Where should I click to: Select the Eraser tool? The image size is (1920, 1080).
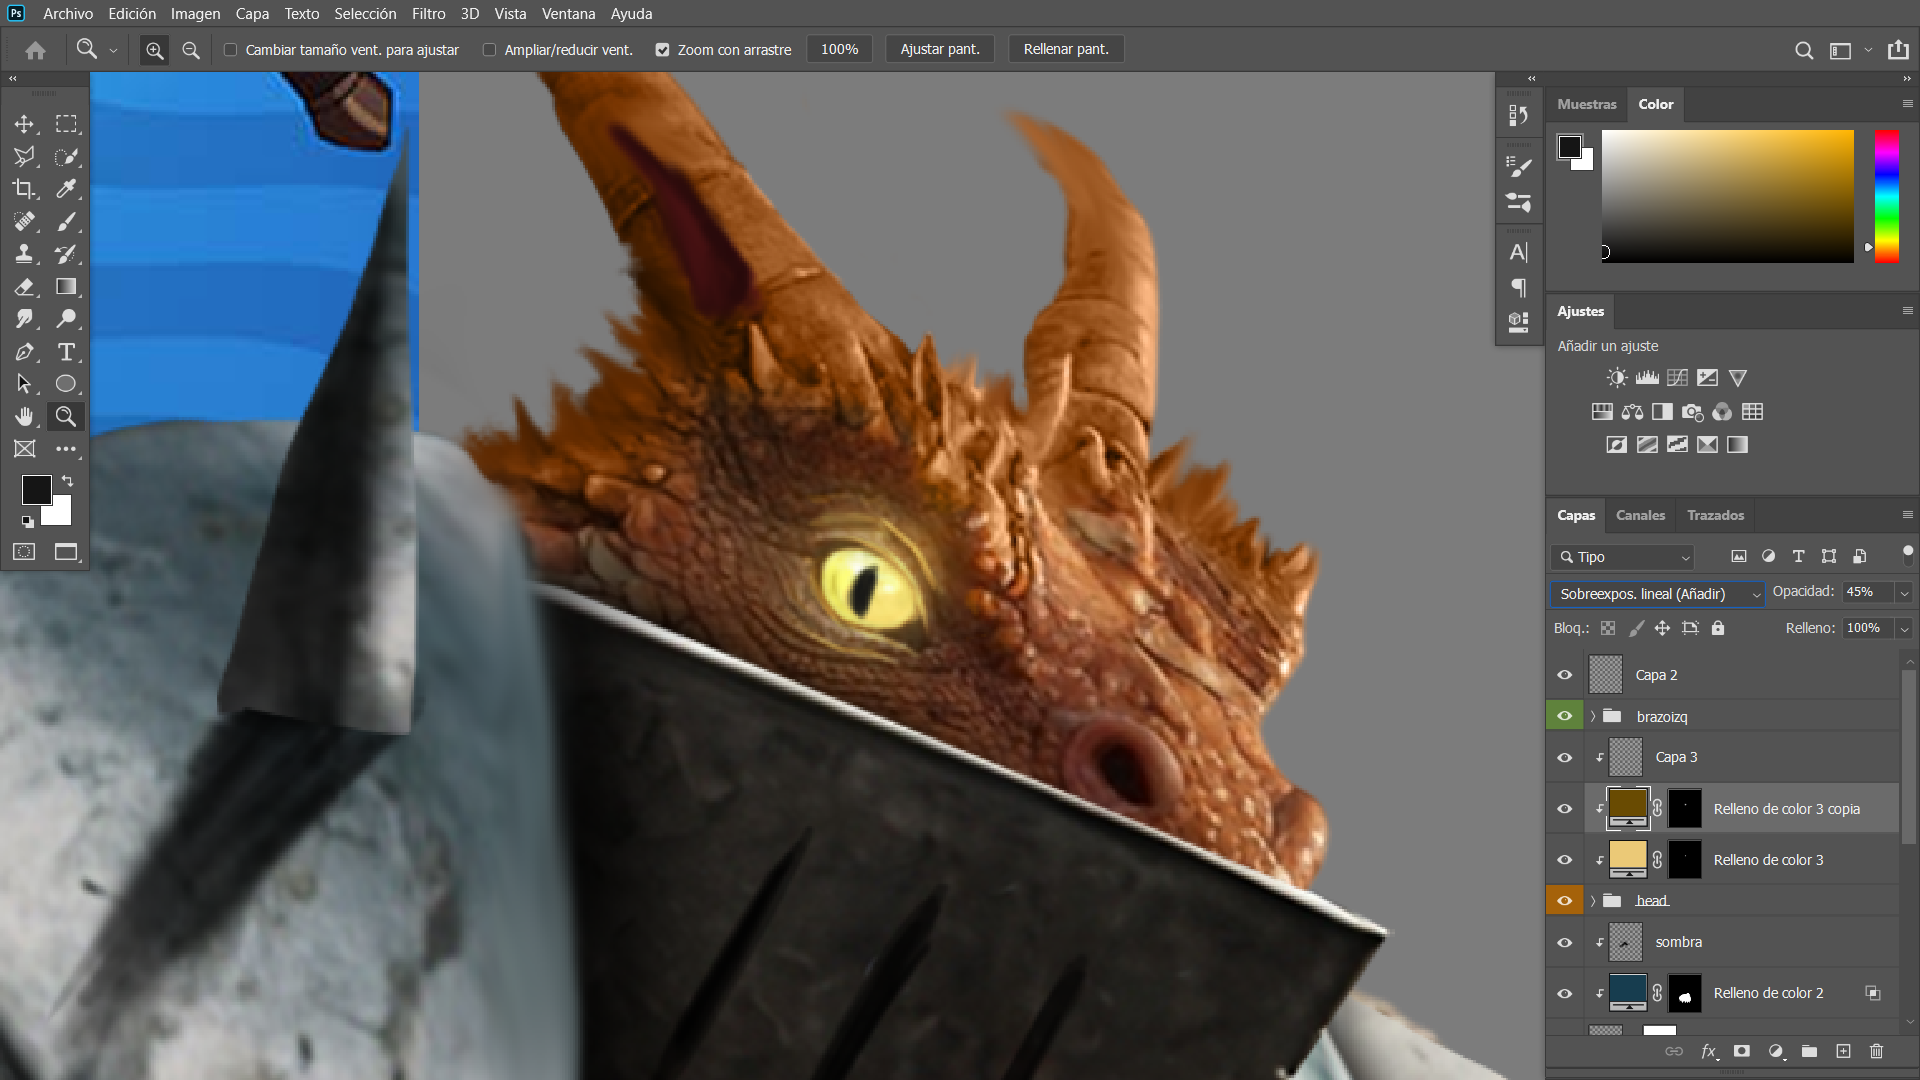pyautogui.click(x=24, y=287)
